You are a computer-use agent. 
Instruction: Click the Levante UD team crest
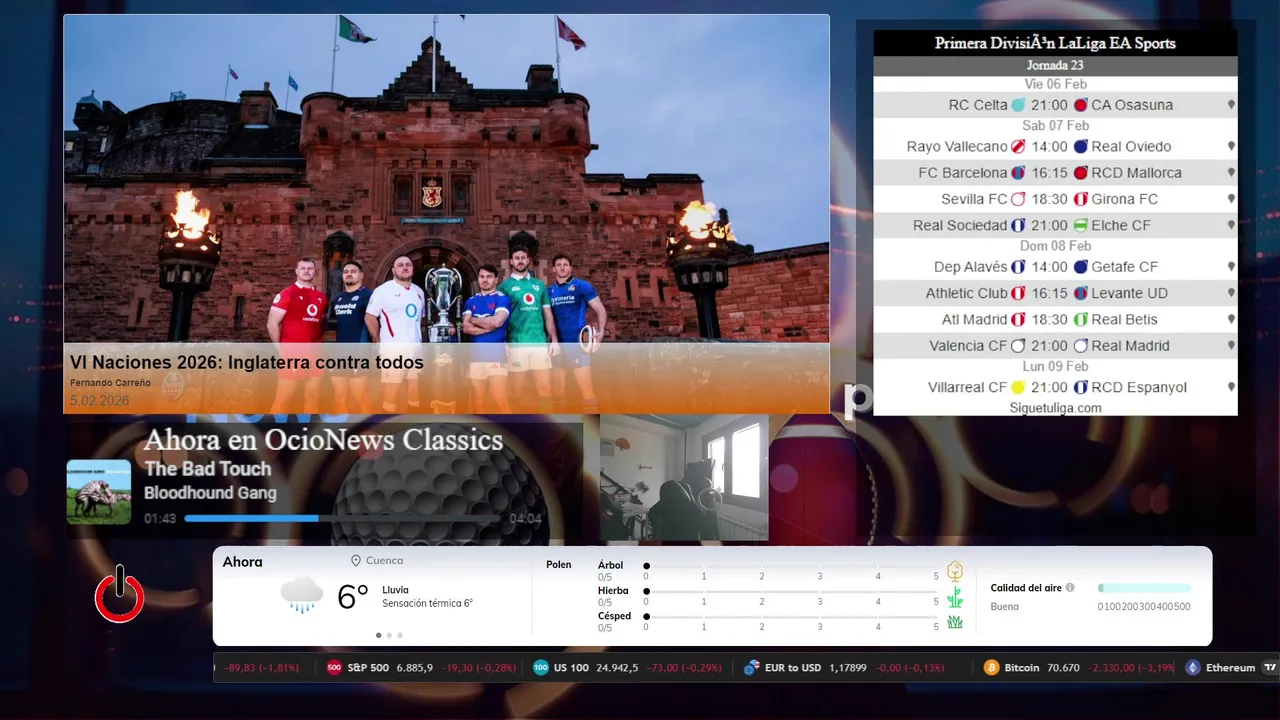(x=1080, y=294)
